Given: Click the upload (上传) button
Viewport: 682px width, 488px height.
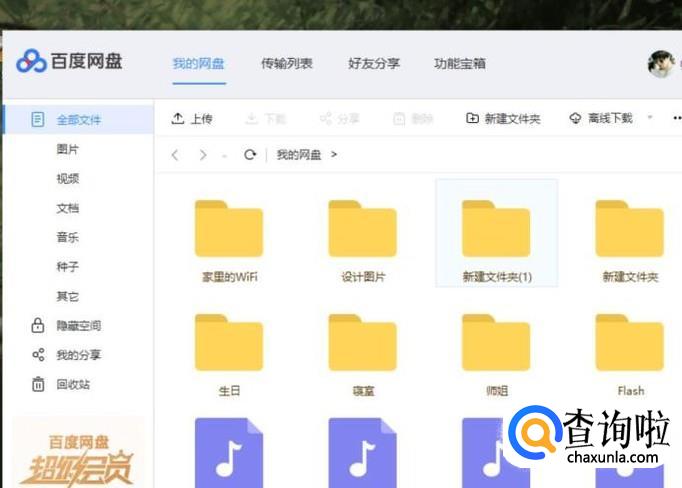Looking at the screenshot, I should [x=192, y=118].
